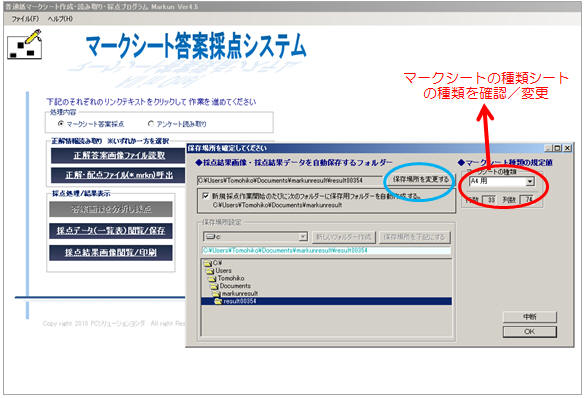585x398 pixels.
Task: Open the ファイル(F) menu
Action: pyautogui.click(x=25, y=19)
